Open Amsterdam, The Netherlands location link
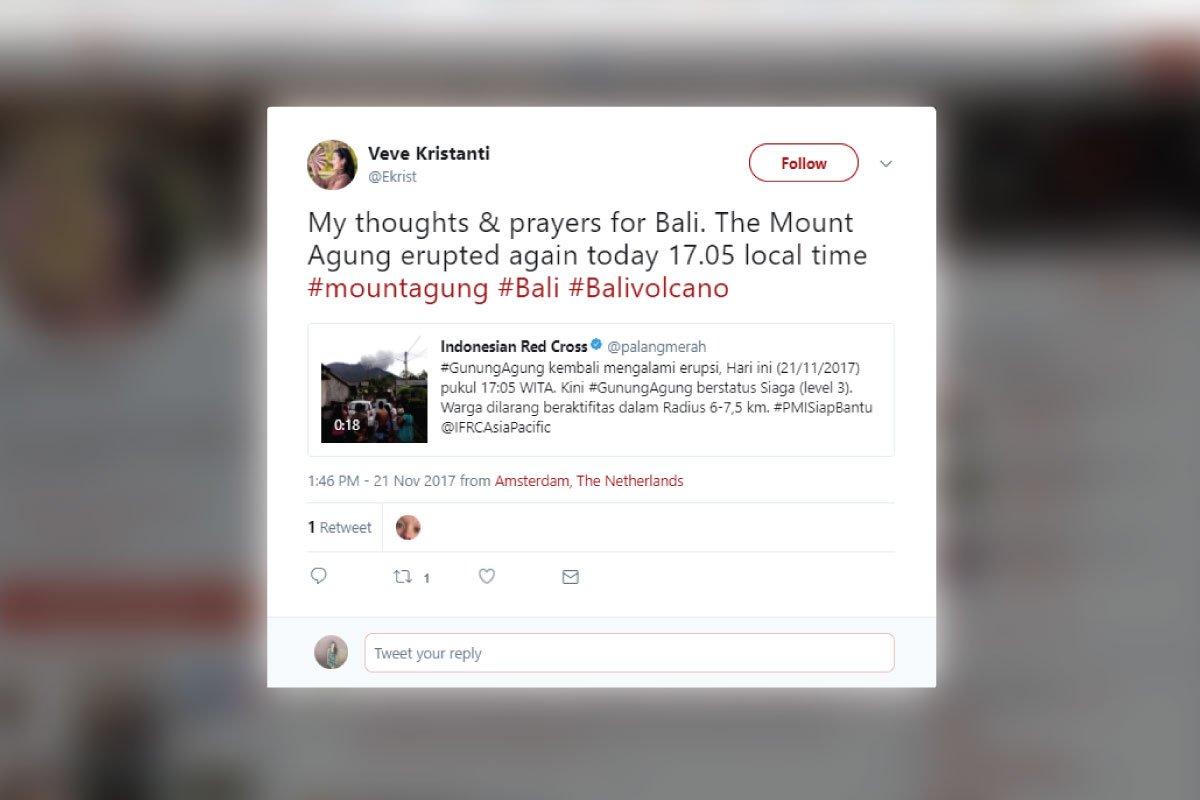This screenshot has width=1200, height=800. pos(589,481)
